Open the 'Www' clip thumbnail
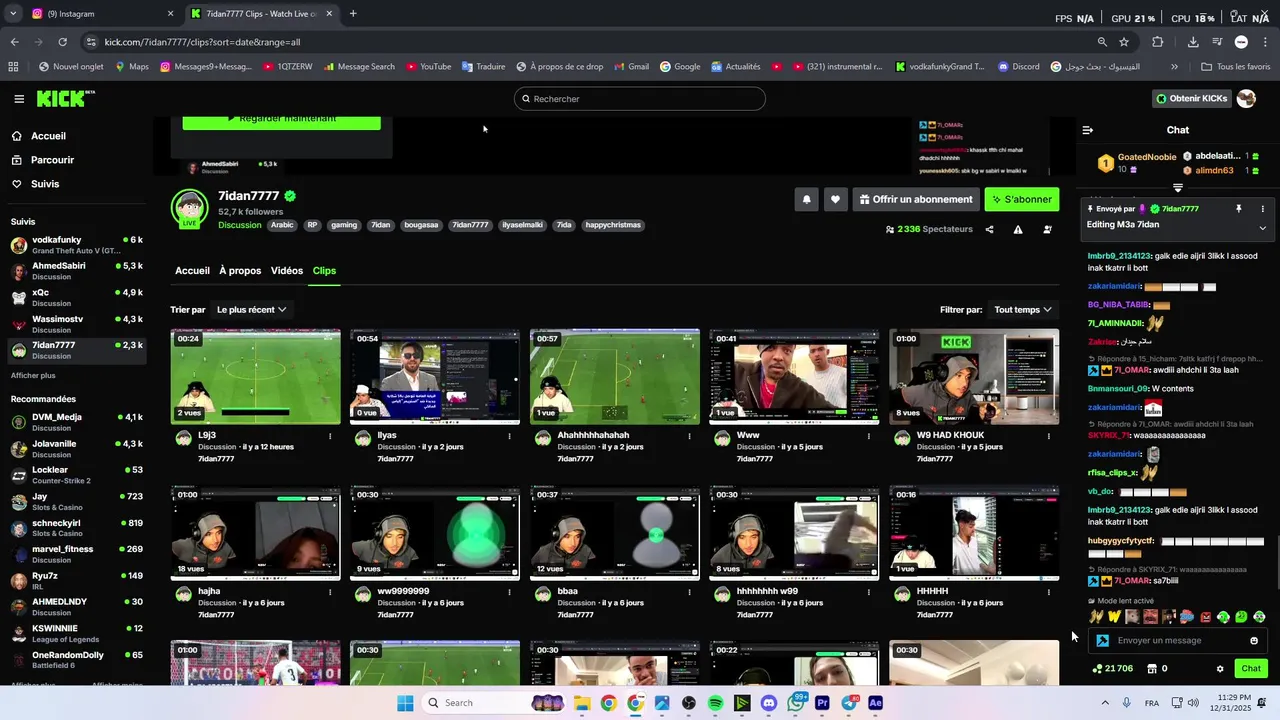The image size is (1280, 720). 794,377
